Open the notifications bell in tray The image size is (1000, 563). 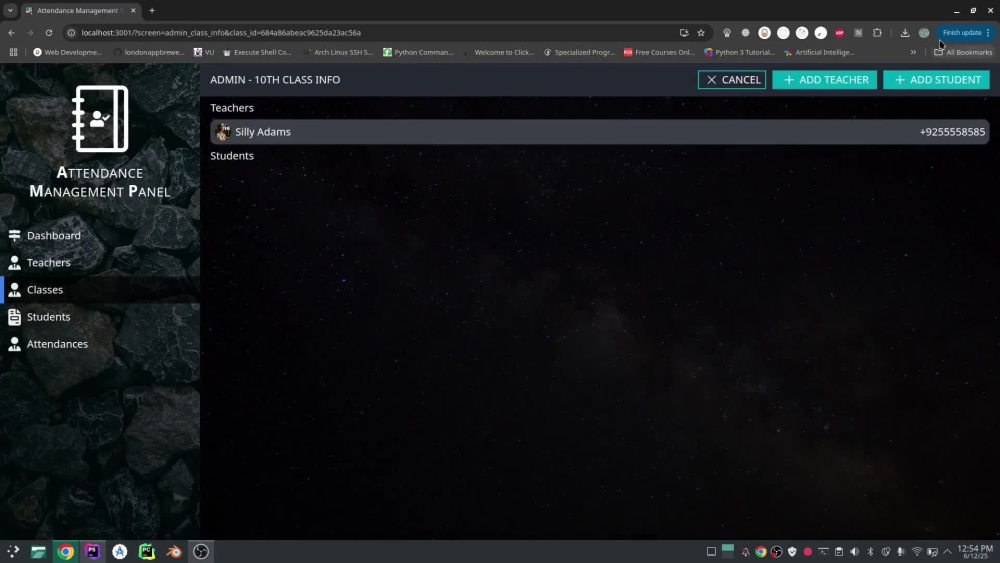(x=745, y=552)
